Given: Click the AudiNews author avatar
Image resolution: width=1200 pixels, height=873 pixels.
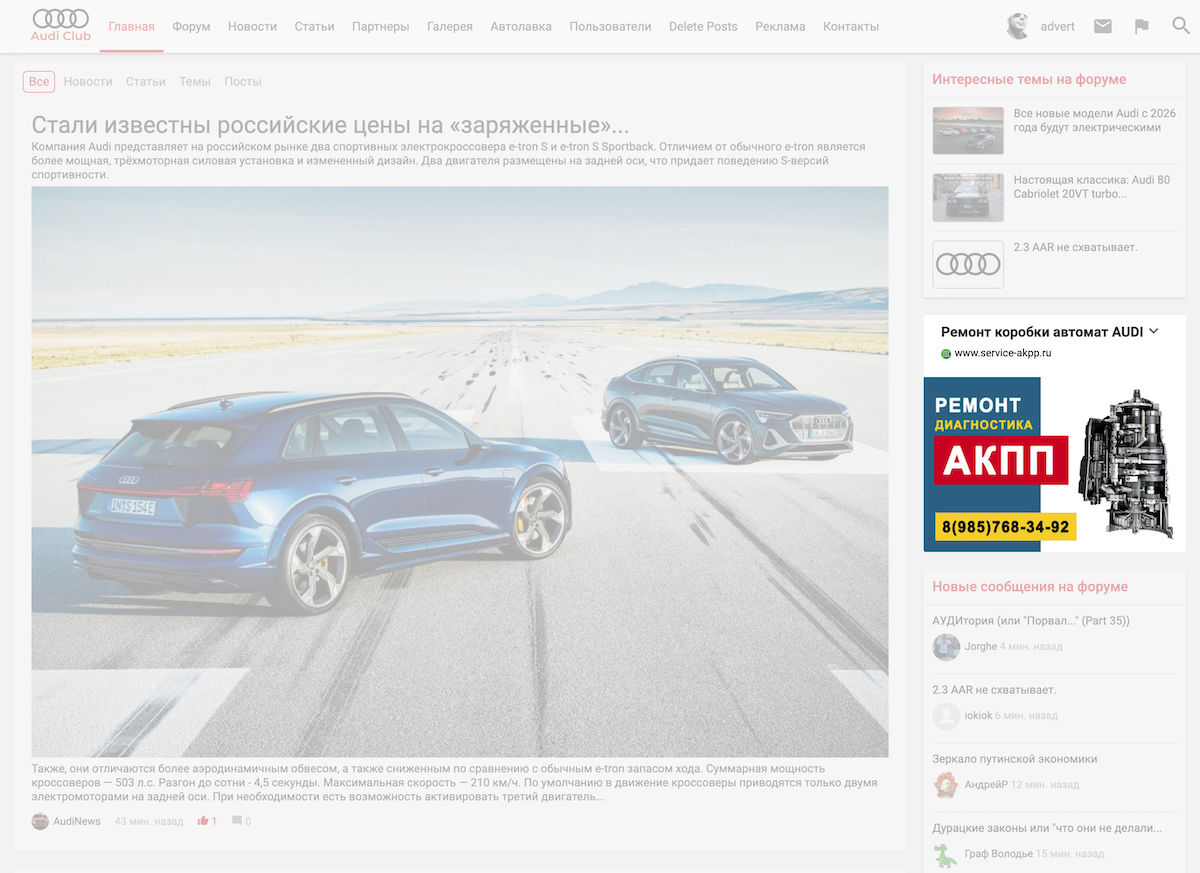Looking at the screenshot, I should click(x=40, y=821).
